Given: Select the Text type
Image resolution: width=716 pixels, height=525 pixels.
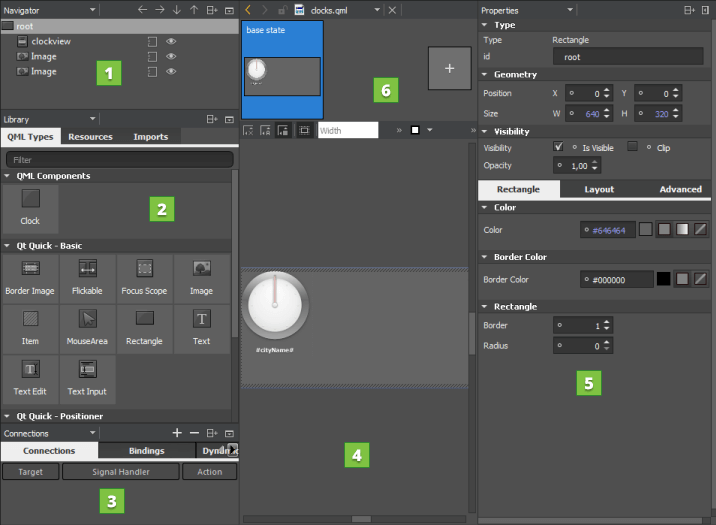Looking at the screenshot, I should (x=201, y=329).
